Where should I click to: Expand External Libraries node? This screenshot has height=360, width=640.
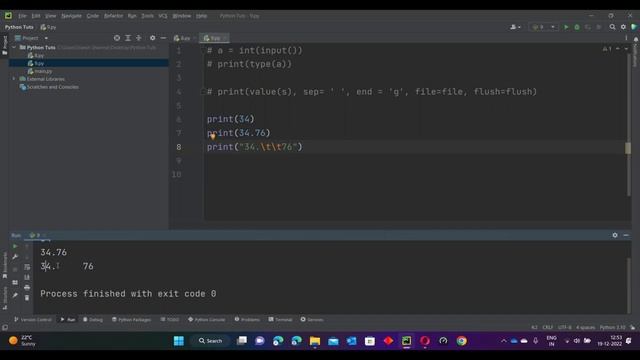[14, 79]
